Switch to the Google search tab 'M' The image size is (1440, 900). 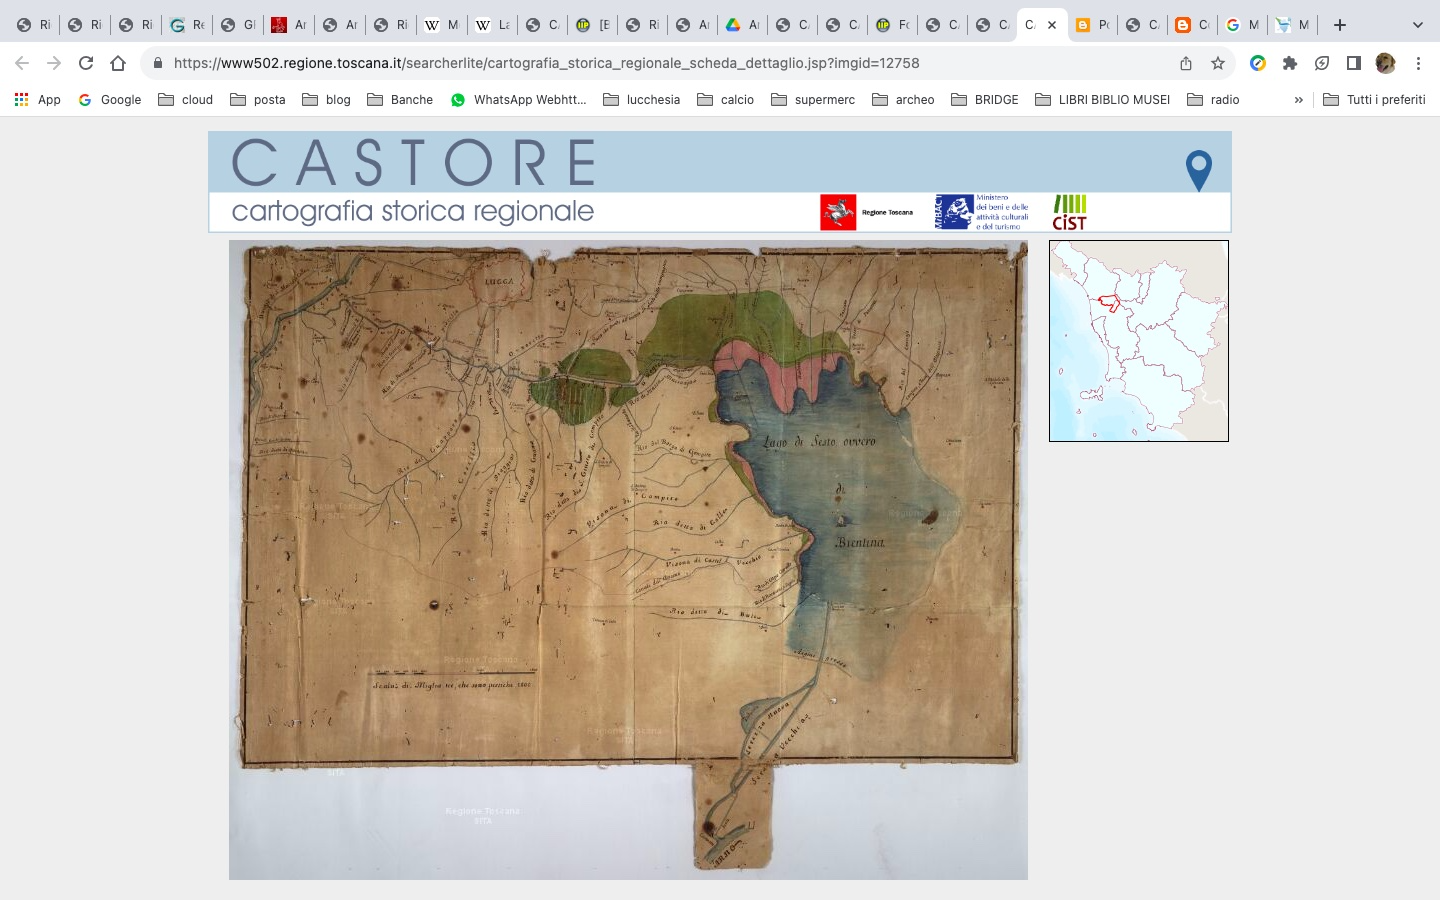(1242, 25)
